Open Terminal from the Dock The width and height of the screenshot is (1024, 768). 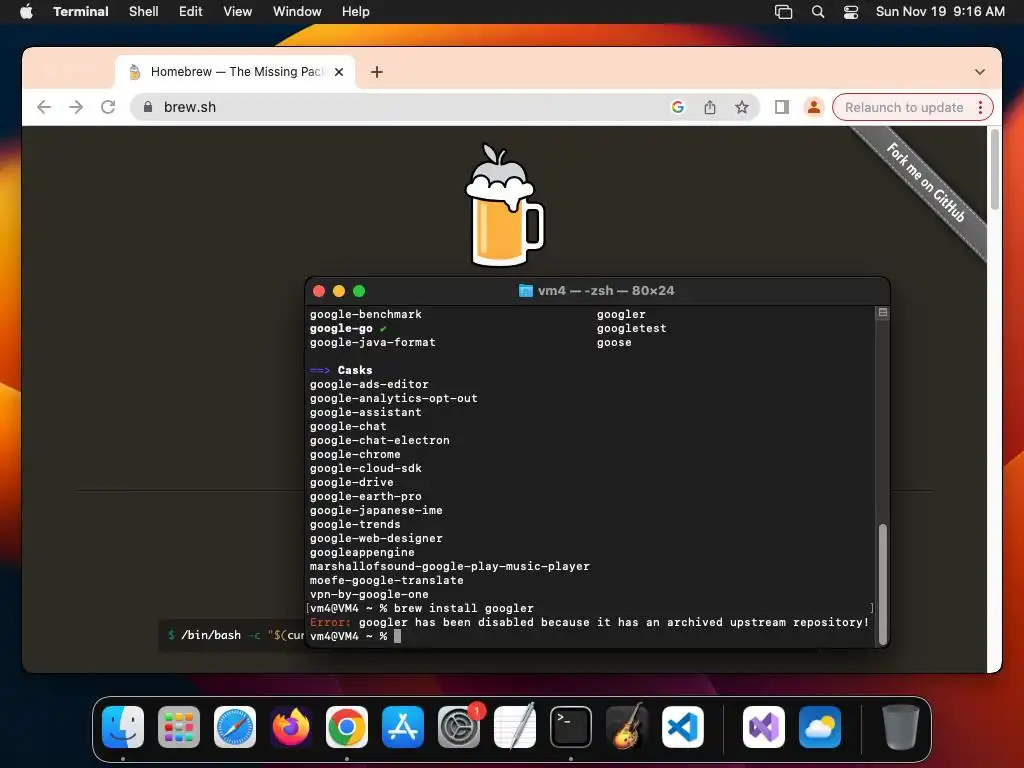coord(571,726)
